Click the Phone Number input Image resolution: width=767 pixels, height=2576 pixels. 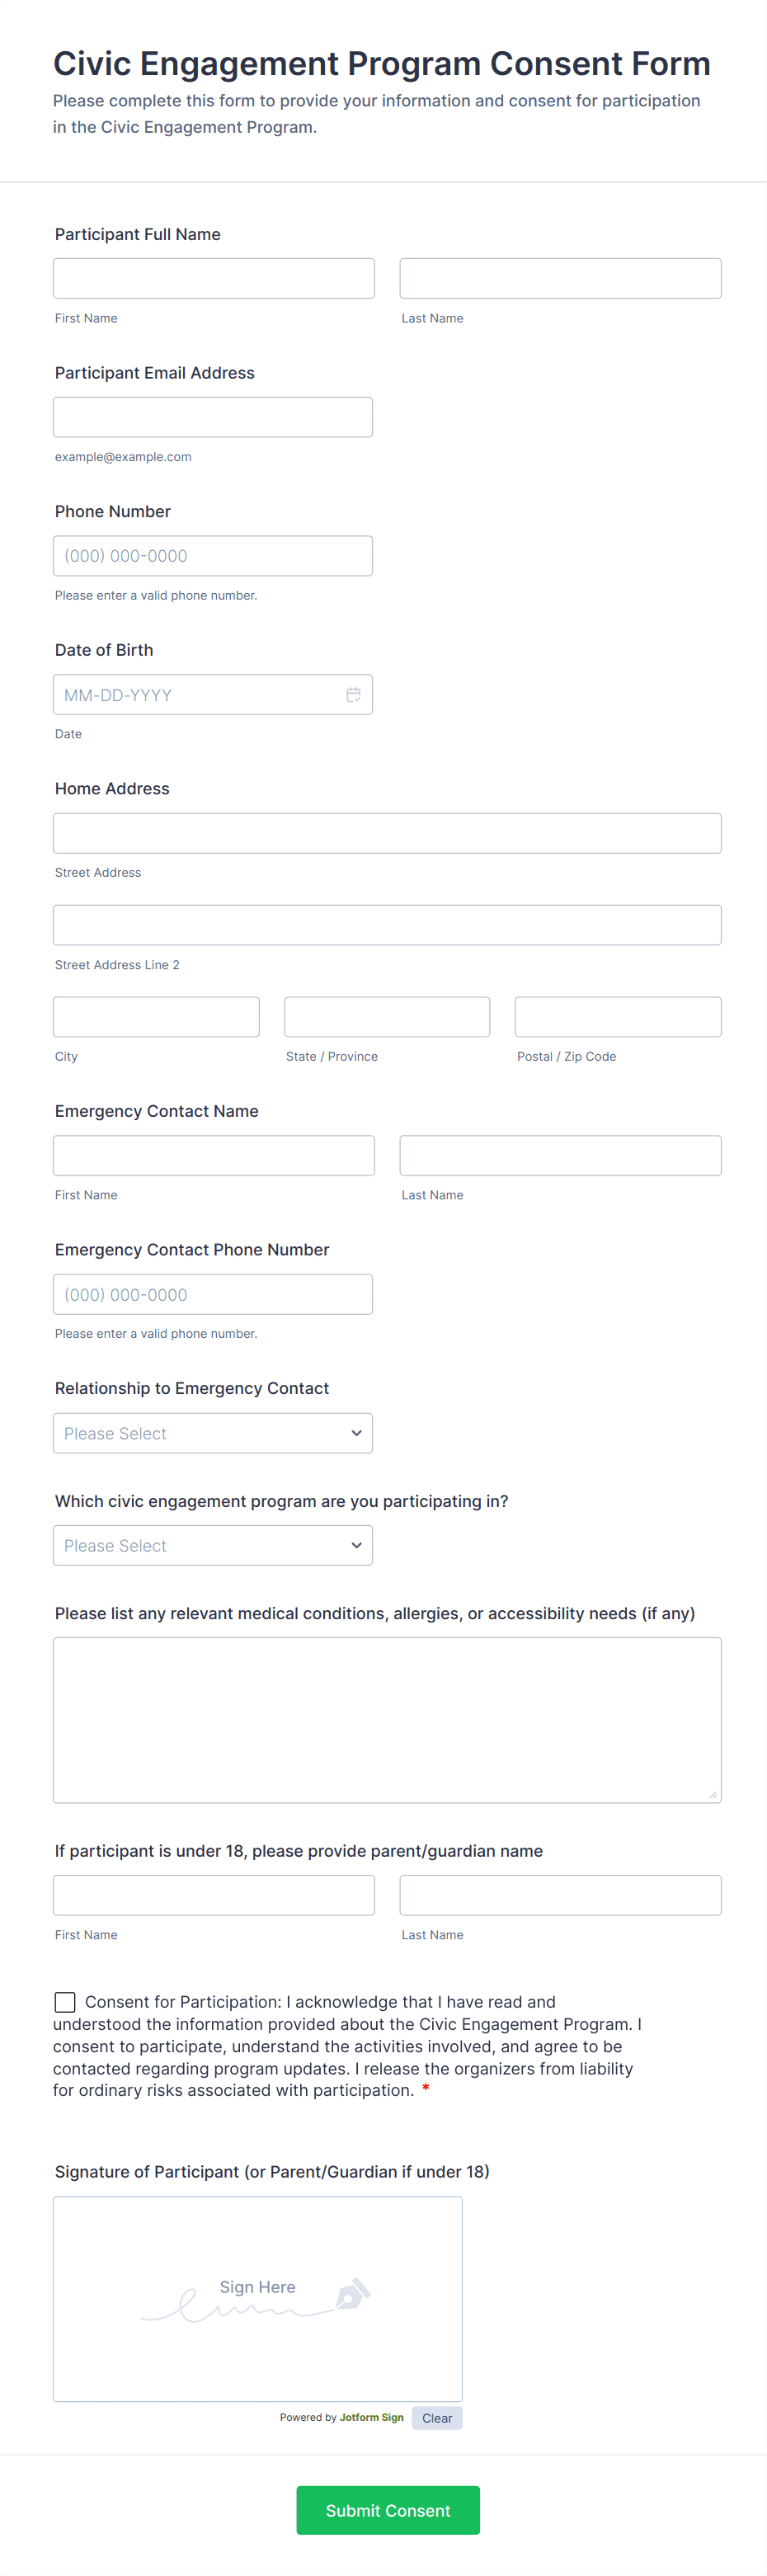(x=213, y=556)
